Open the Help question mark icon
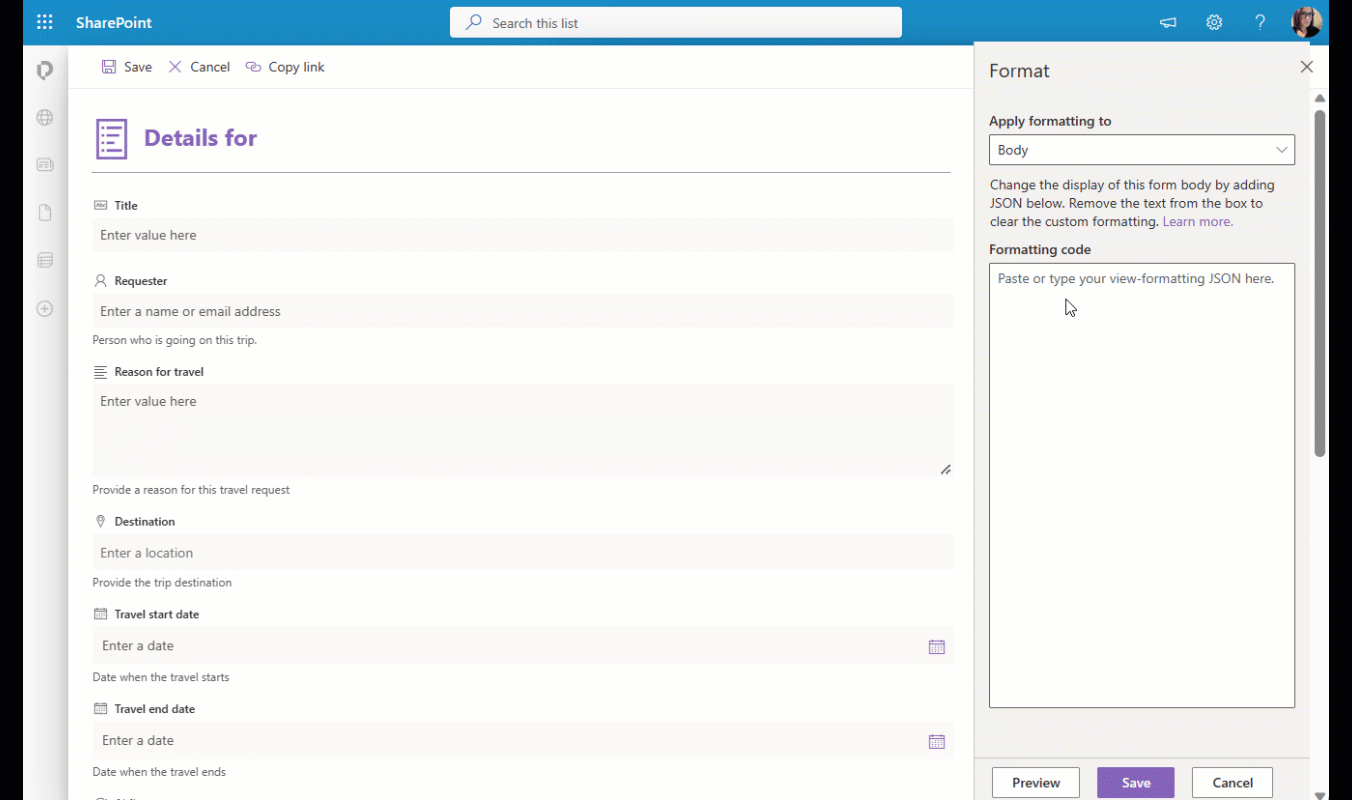 (1259, 22)
